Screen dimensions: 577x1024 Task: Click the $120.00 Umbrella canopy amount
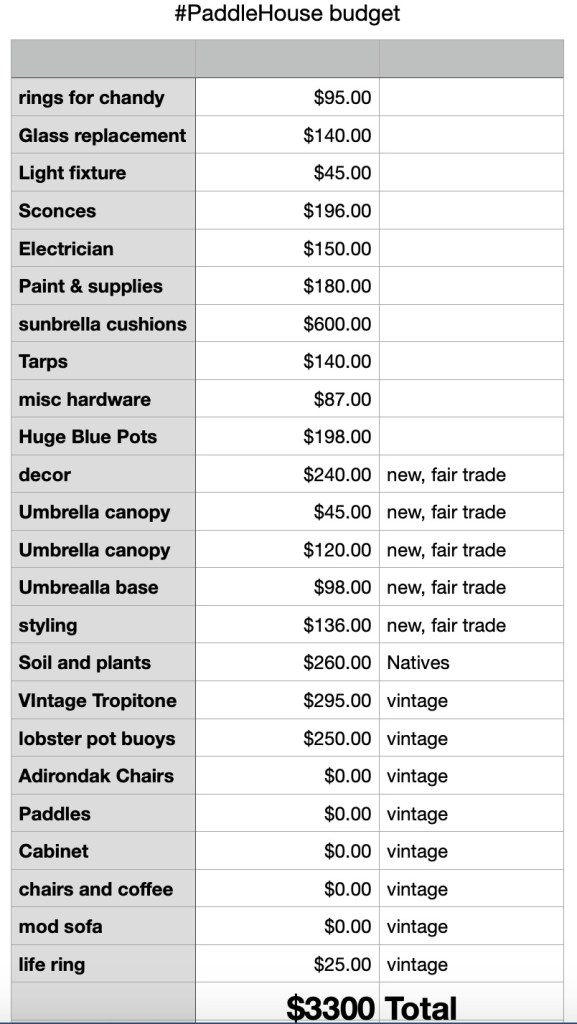[x=337, y=550]
